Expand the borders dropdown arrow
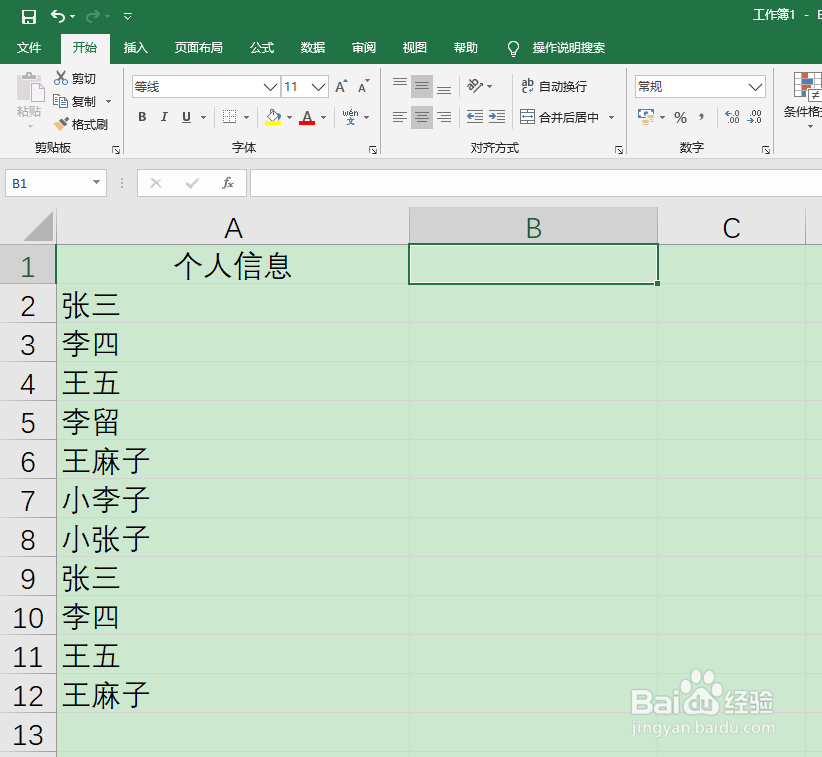The height and width of the screenshot is (757, 822). (246, 117)
